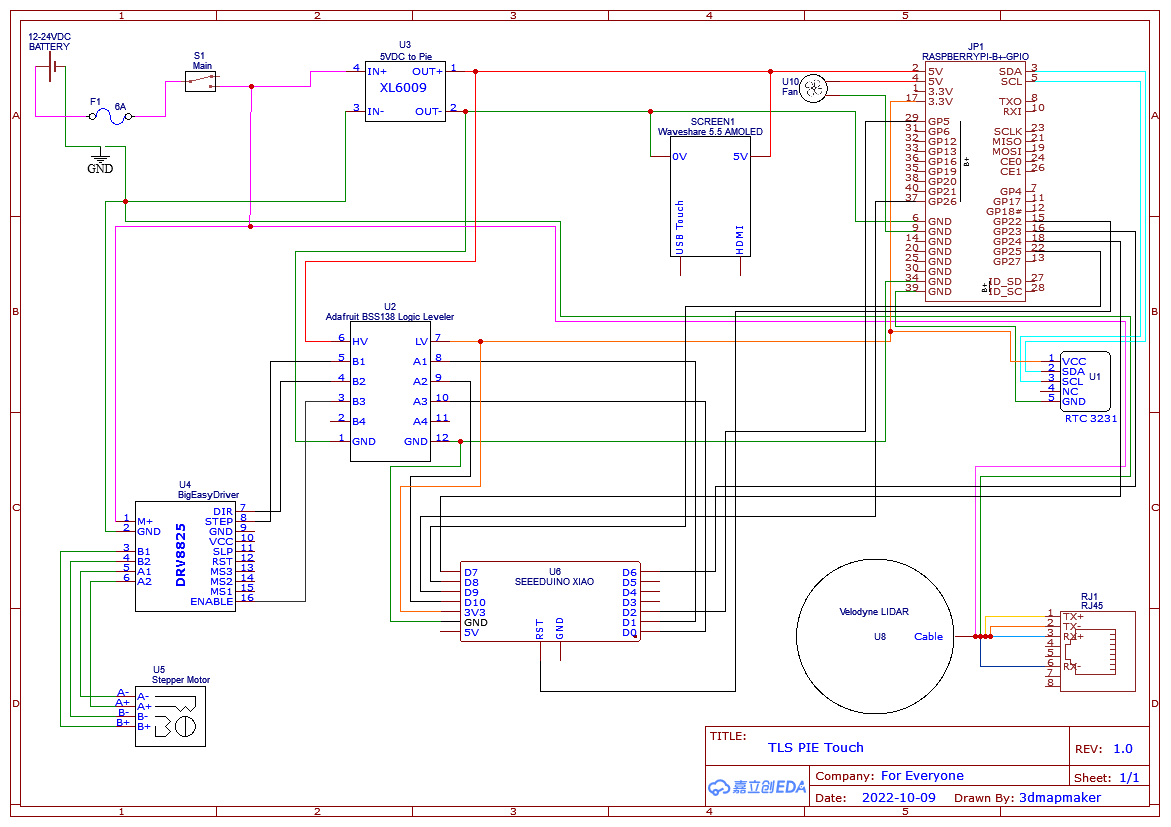Select the TX+ pin on RJ45
1171x827 pixels.
coord(1072,617)
